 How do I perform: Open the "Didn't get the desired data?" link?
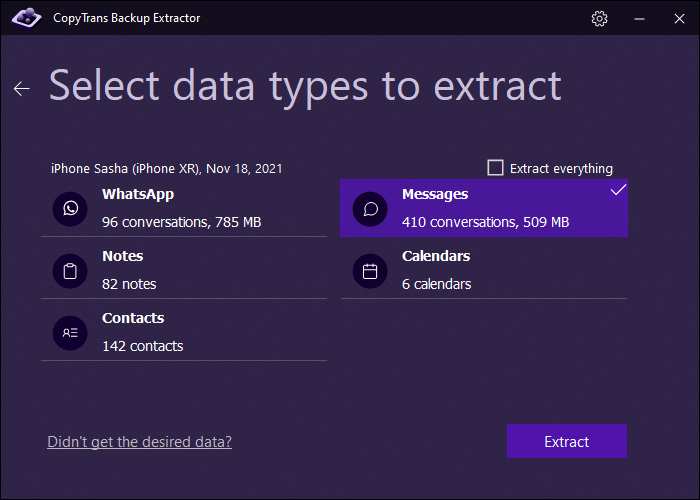pos(139,441)
